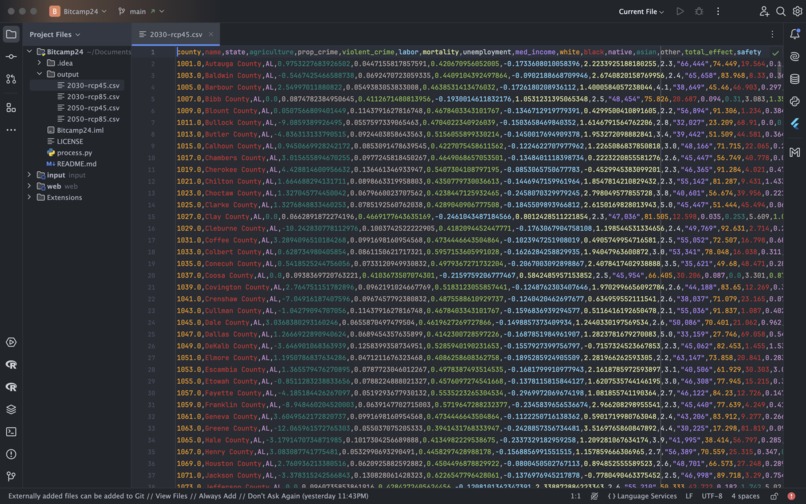The width and height of the screenshot is (806, 504).
Task: Open the Structure tool window
Action: pyautogui.click(x=11, y=107)
